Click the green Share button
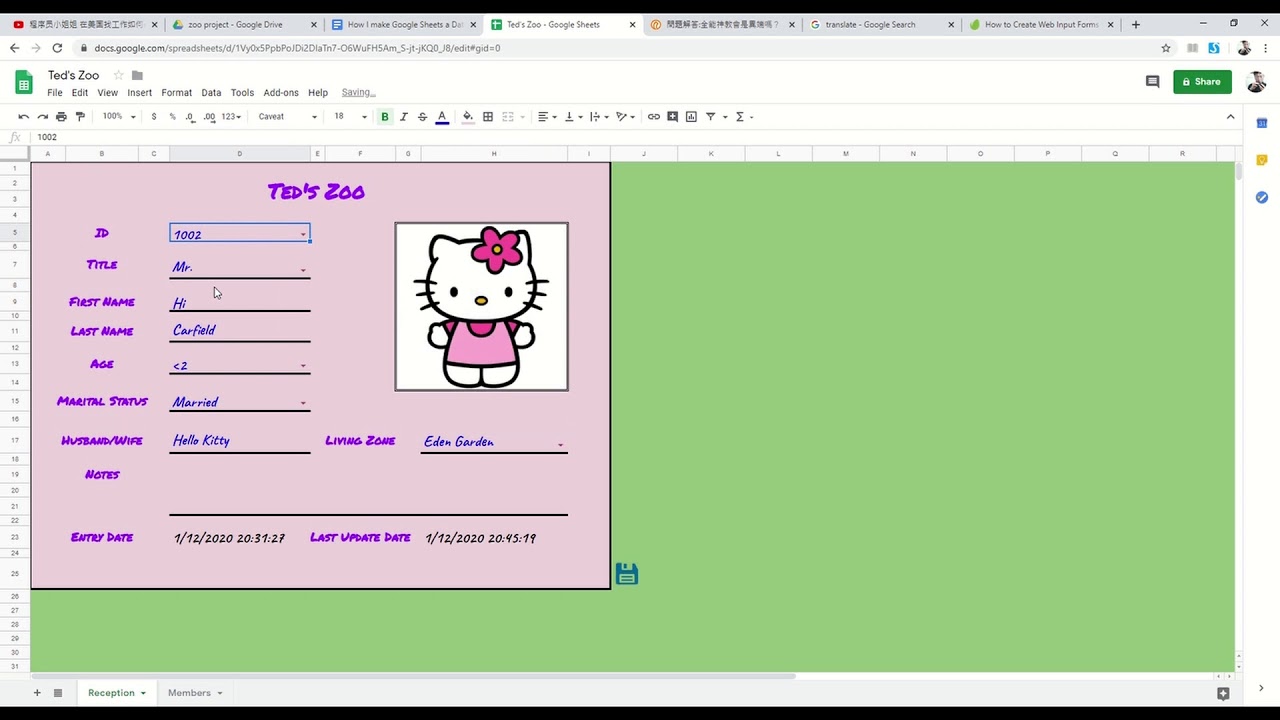This screenshot has width=1280, height=720. (x=1202, y=82)
